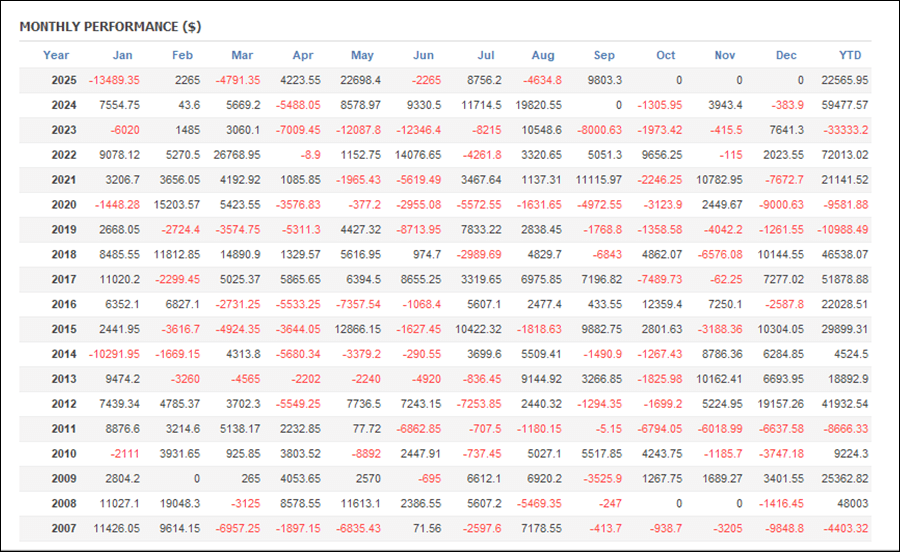Select the 2008 February value 19048.3
Image resolution: width=900 pixels, height=552 pixels.
point(175,503)
